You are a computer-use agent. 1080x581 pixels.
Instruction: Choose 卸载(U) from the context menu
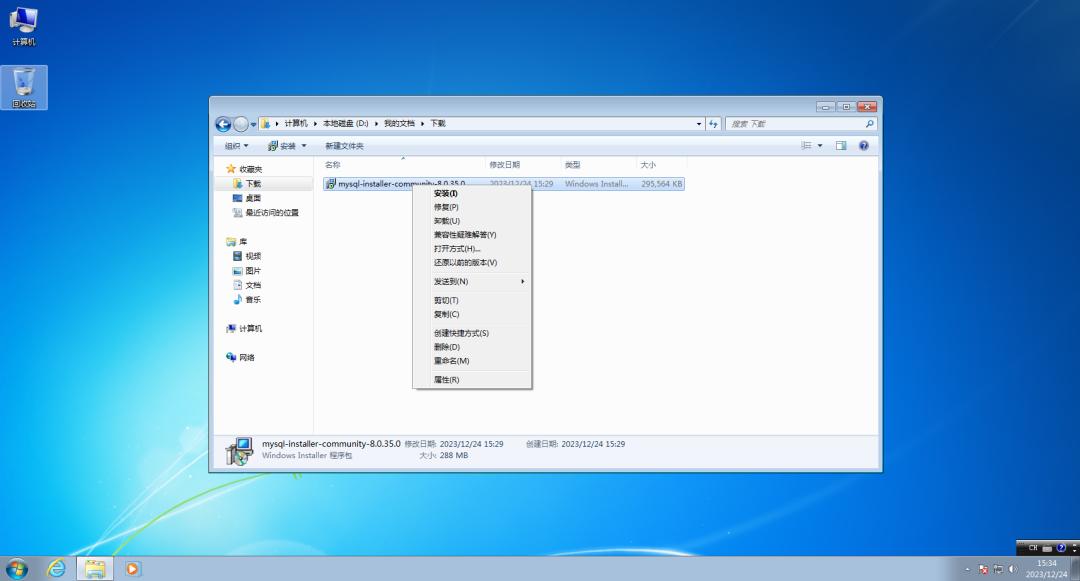tap(472, 221)
